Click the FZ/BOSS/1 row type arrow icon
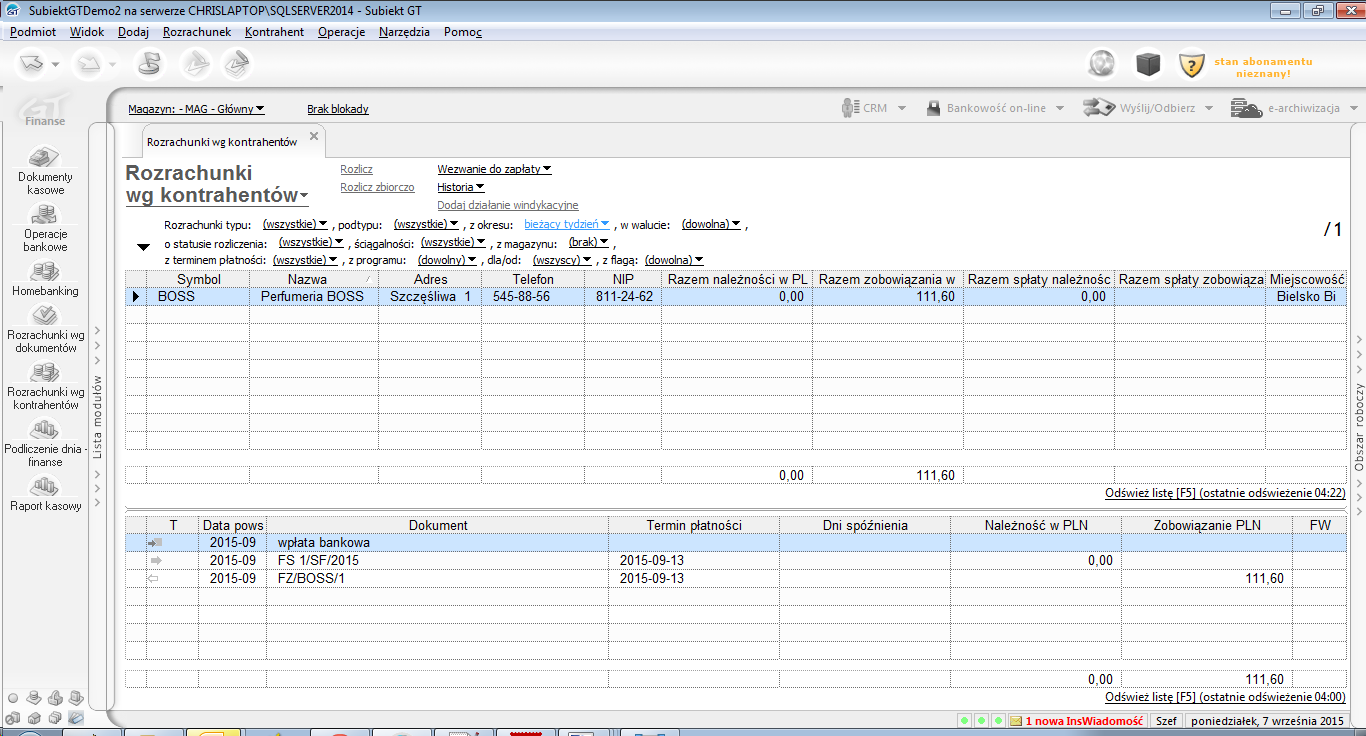 click(x=154, y=579)
